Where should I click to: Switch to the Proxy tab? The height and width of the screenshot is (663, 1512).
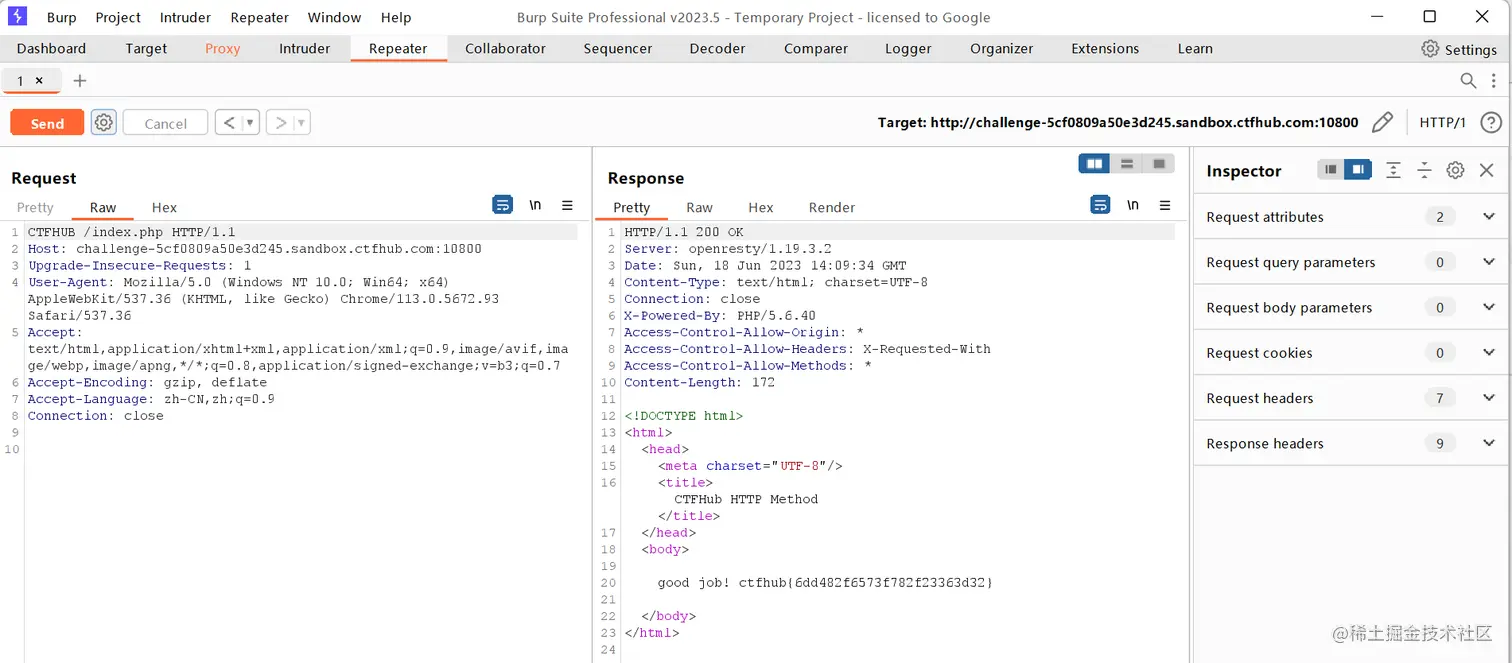pyautogui.click(x=222, y=49)
